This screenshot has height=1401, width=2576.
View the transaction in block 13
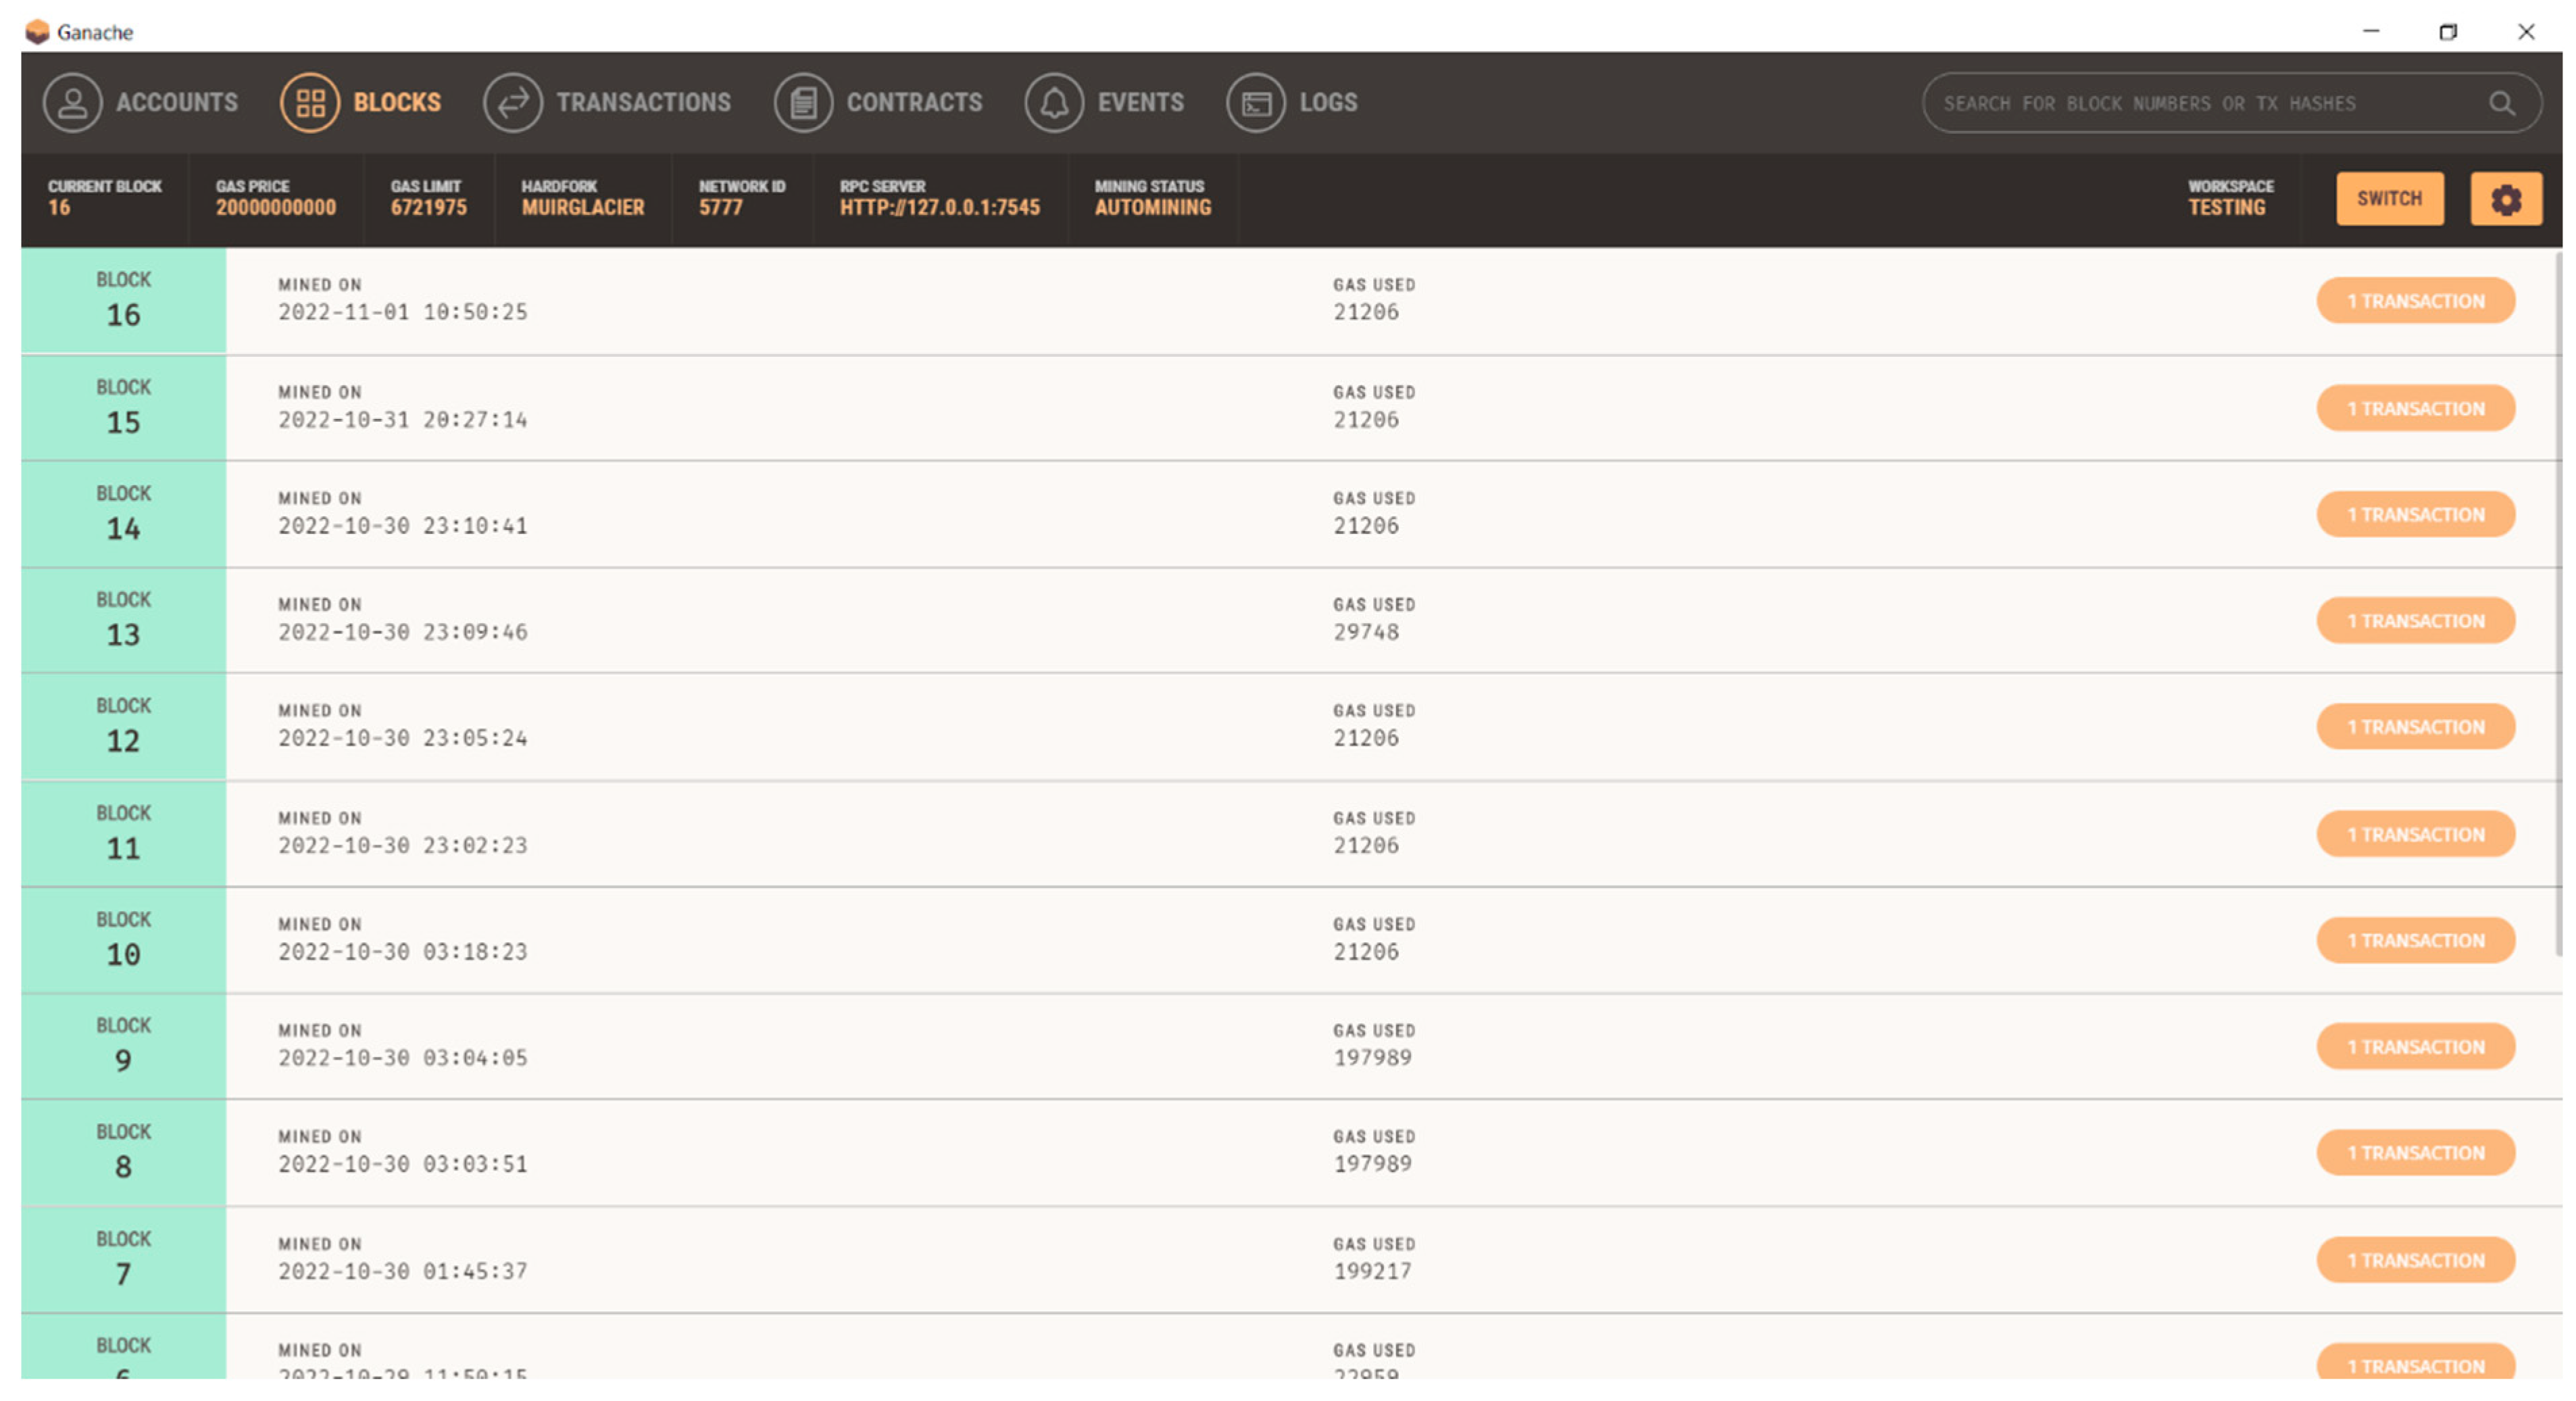pyautogui.click(x=2415, y=621)
